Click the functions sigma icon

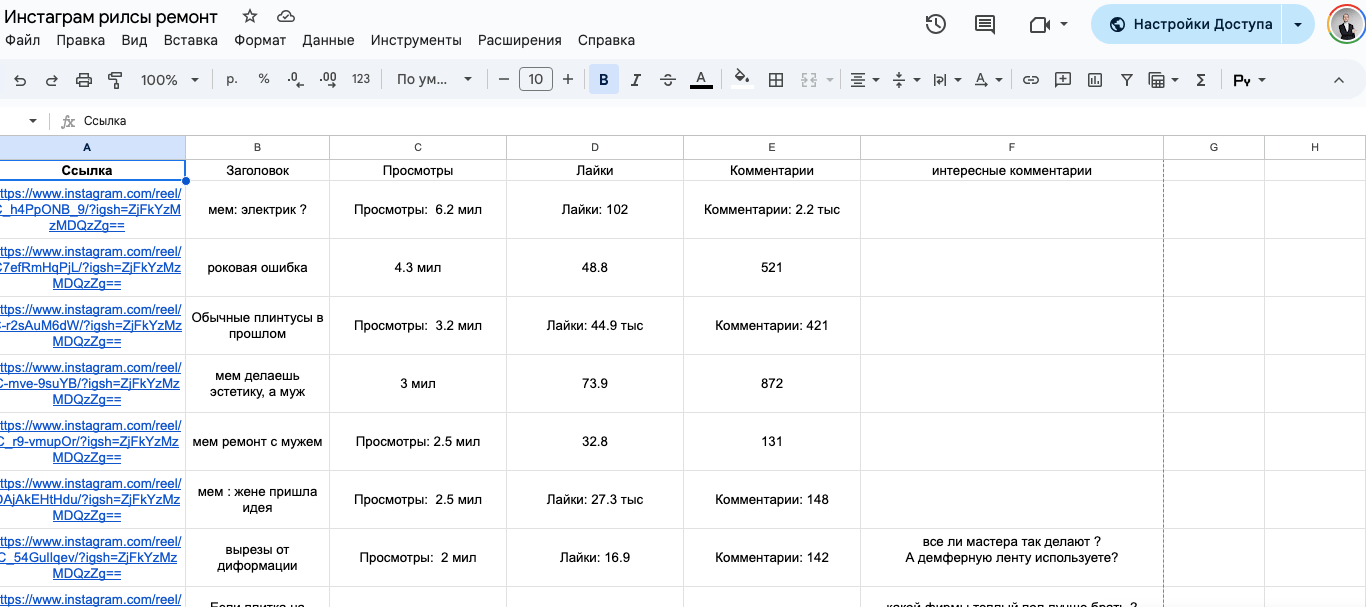click(1201, 80)
